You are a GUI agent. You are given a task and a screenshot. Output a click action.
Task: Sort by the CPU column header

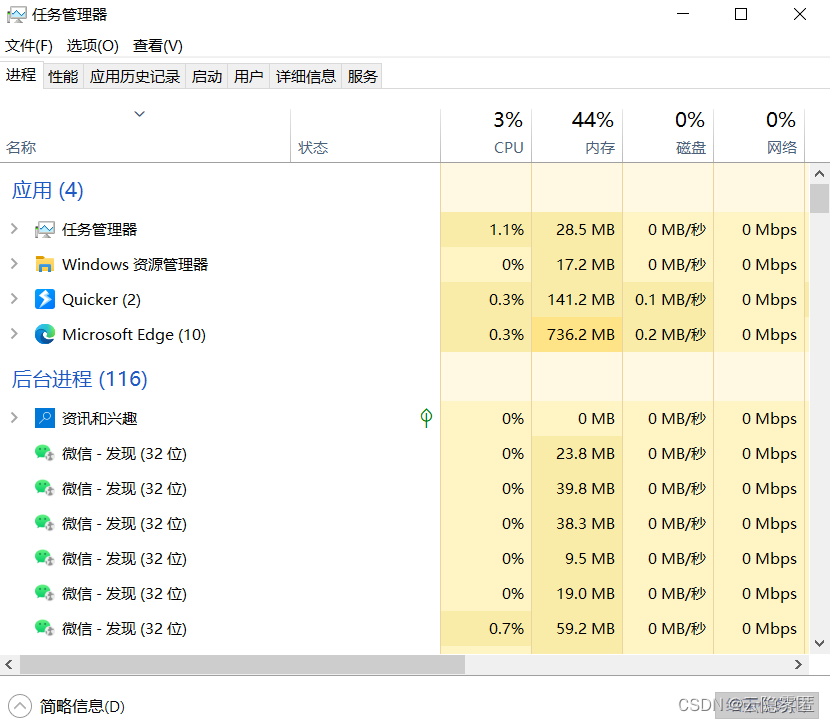(x=486, y=135)
